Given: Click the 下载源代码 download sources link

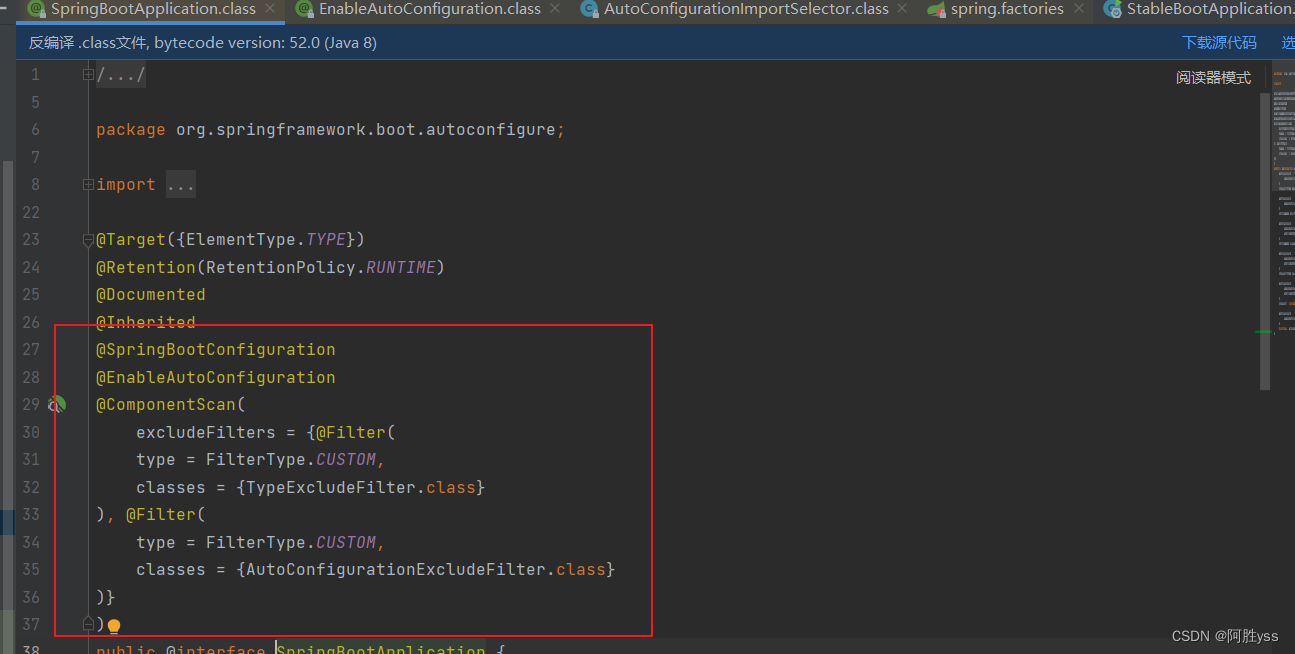Looking at the screenshot, I should pos(1219,43).
